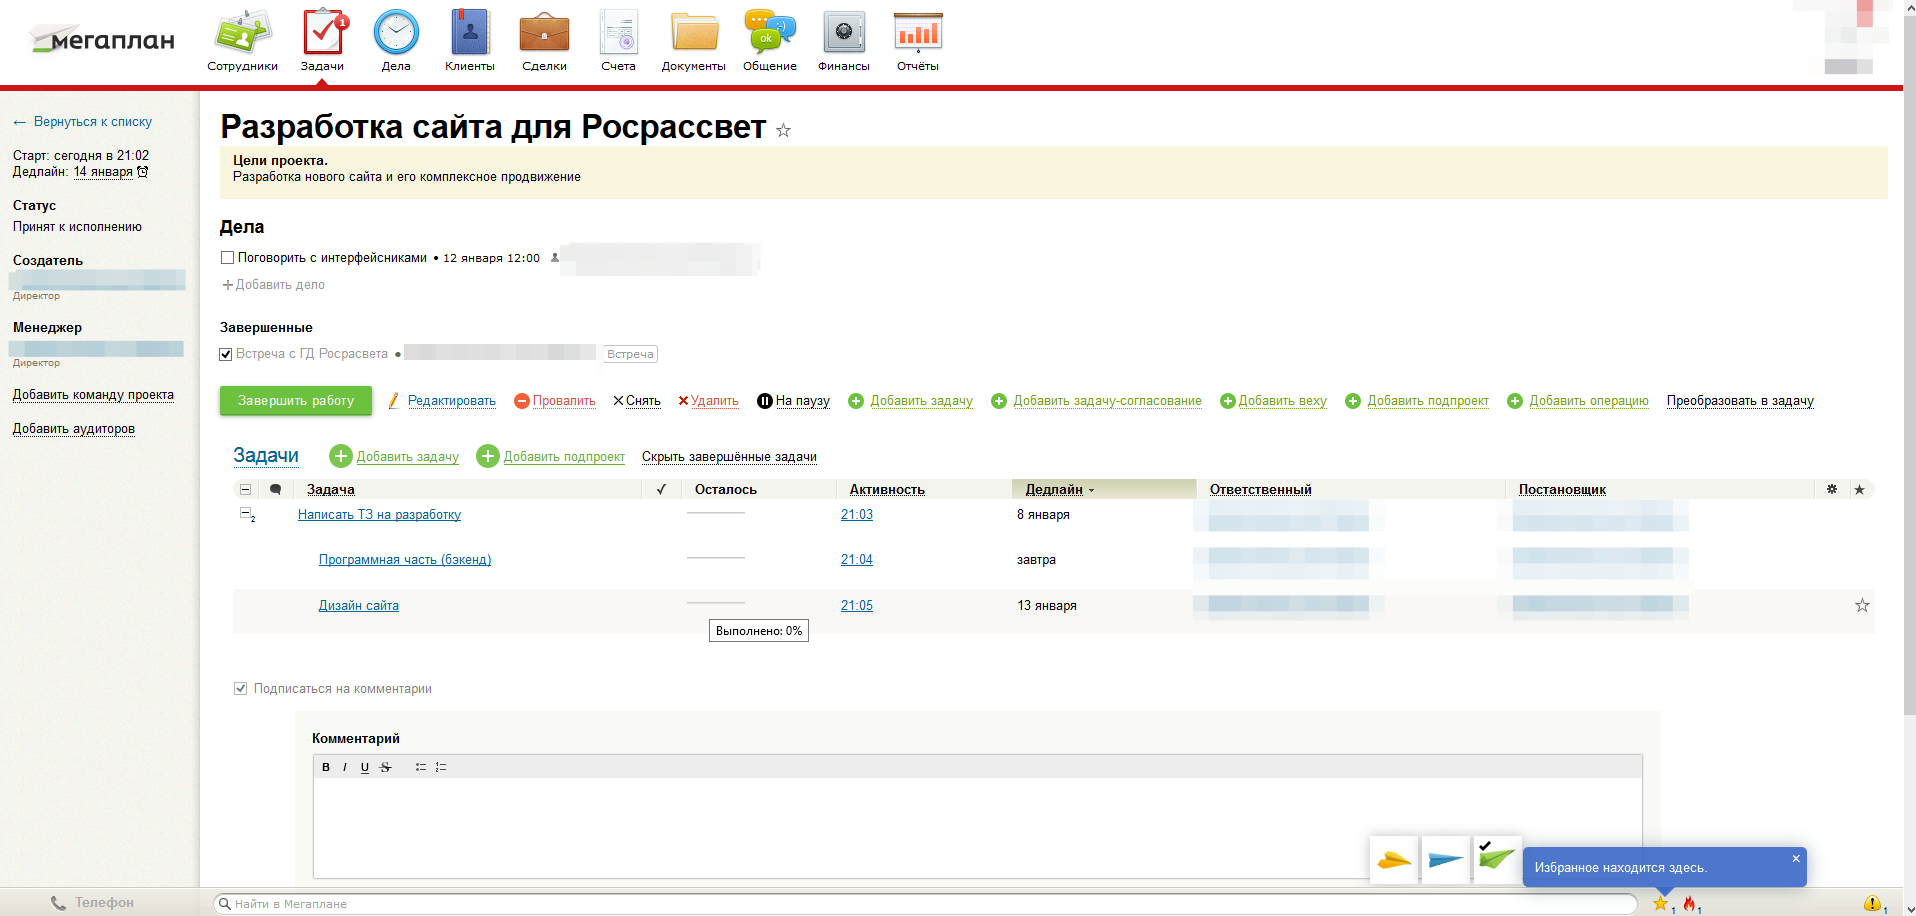Open the Программная часть (бэкенд) task
The width and height of the screenshot is (1916, 916).
click(x=405, y=560)
